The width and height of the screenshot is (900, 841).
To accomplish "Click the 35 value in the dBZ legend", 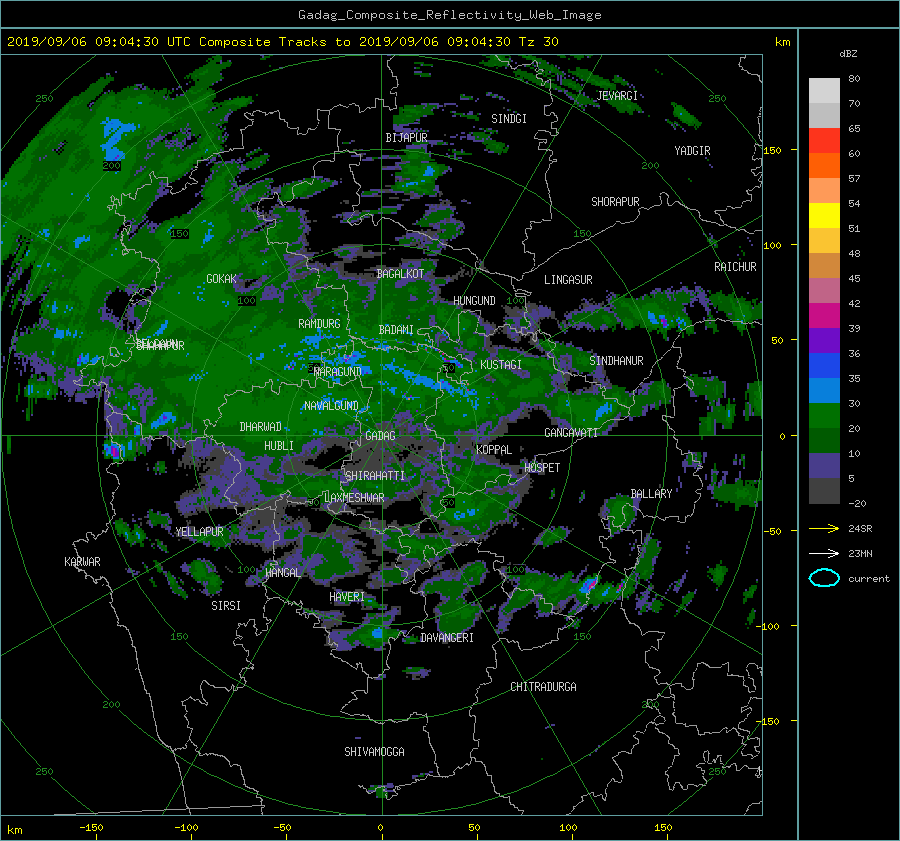I will coord(854,379).
